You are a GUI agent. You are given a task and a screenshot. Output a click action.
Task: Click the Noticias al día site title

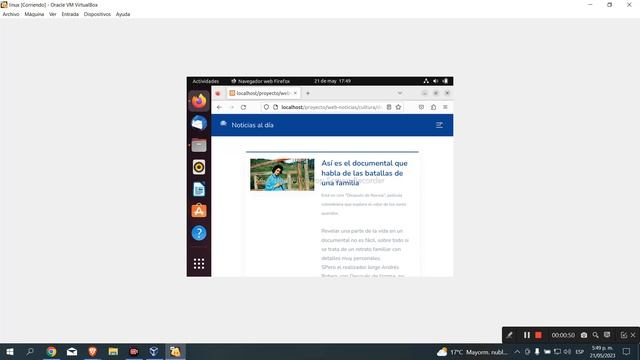click(x=252, y=125)
